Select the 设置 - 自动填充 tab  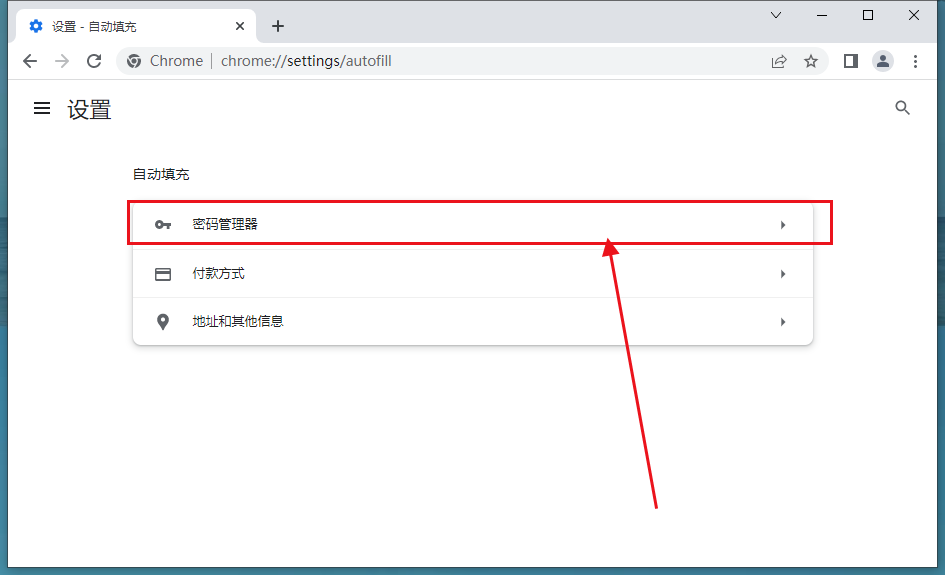(x=136, y=26)
